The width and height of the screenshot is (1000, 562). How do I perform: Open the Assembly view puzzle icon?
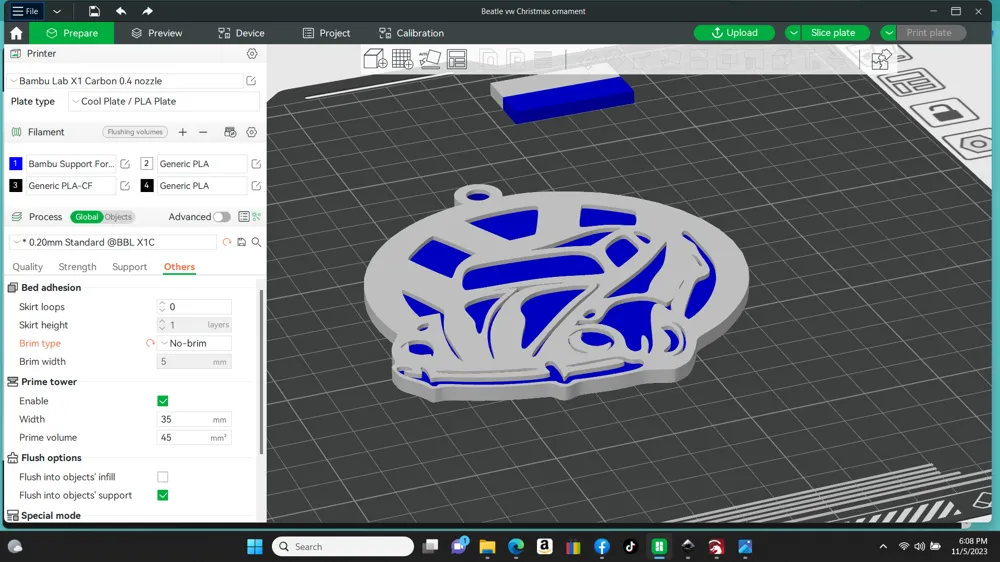pyautogui.click(x=881, y=59)
